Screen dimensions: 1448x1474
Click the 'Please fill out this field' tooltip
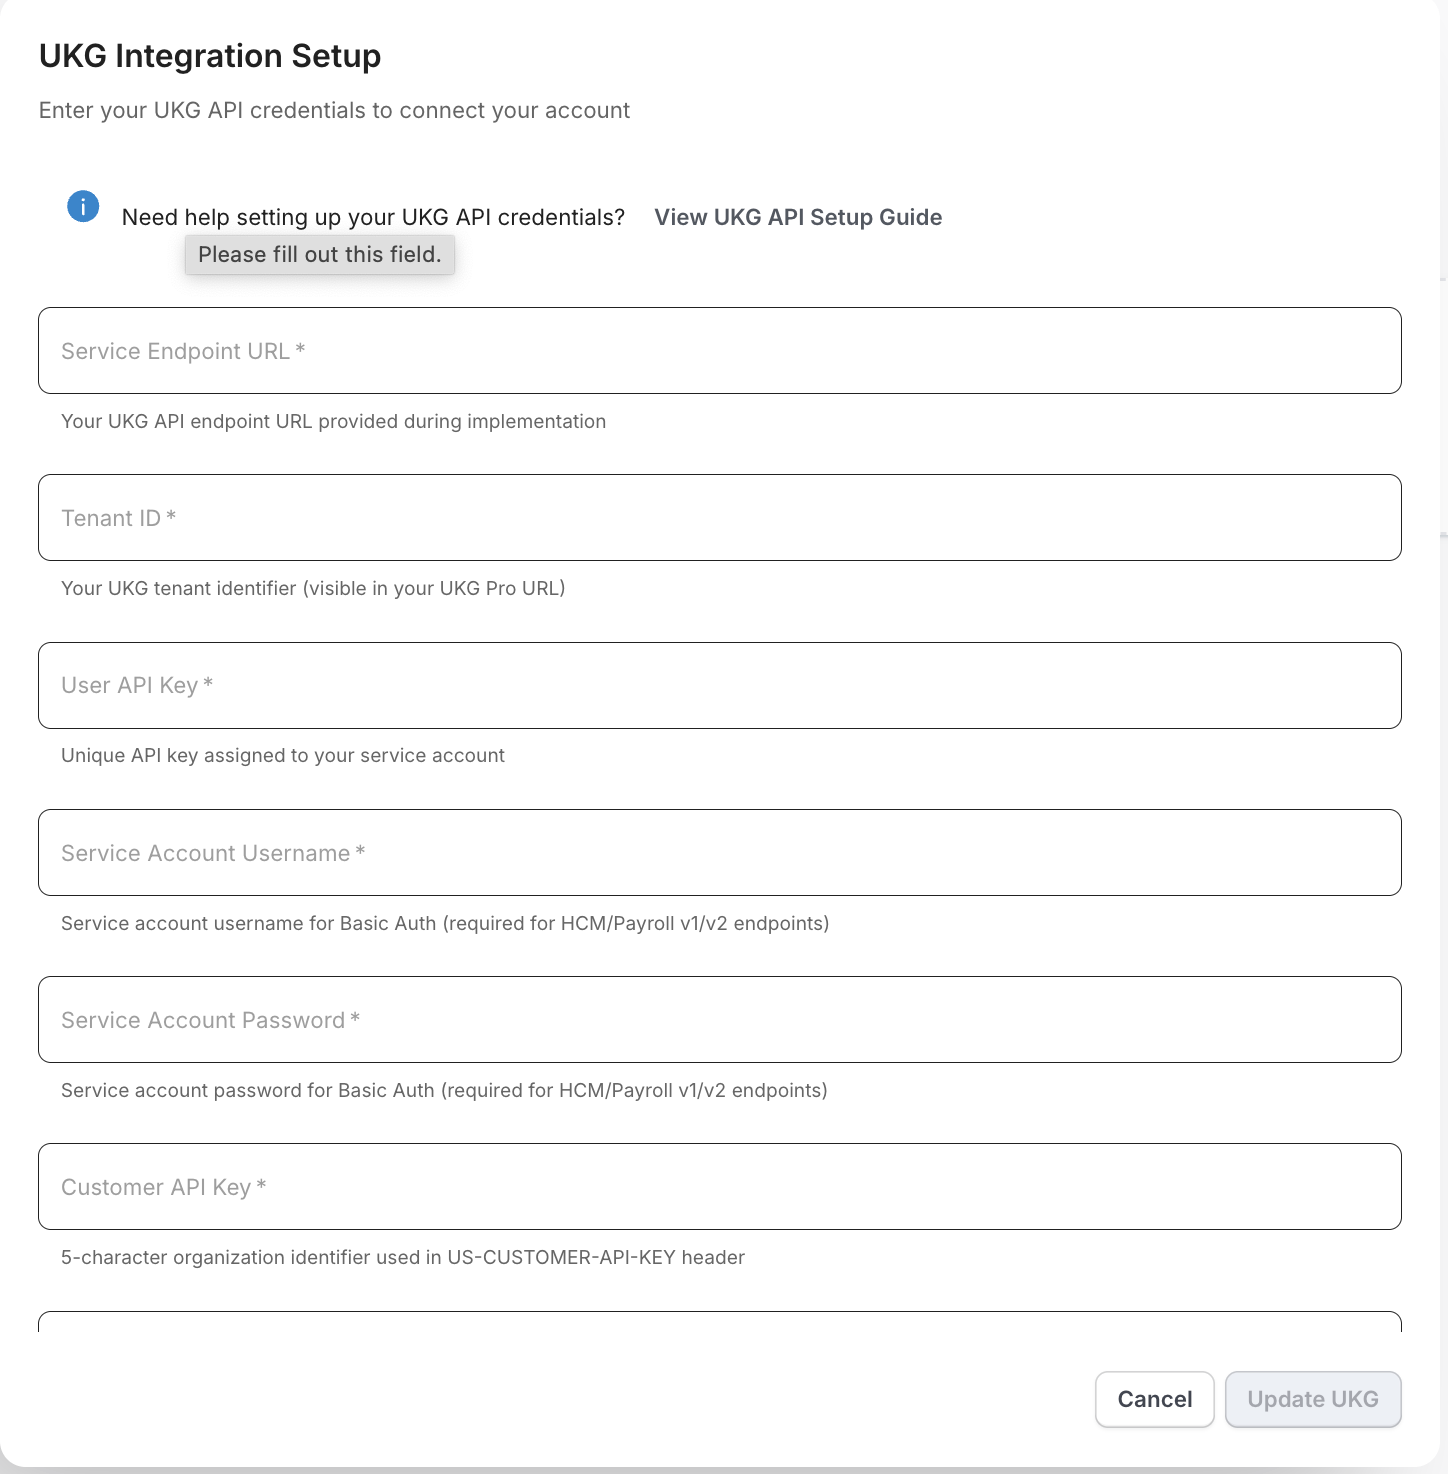pyautogui.click(x=320, y=255)
